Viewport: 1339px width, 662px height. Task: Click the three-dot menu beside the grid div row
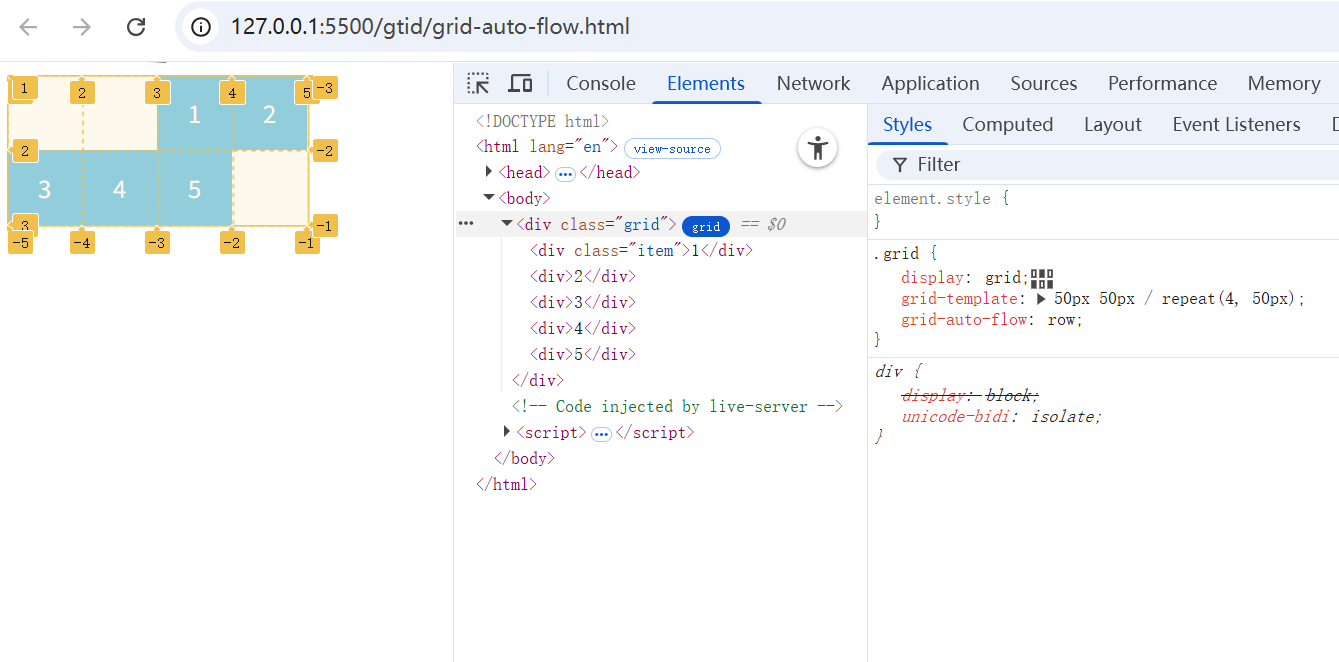466,224
